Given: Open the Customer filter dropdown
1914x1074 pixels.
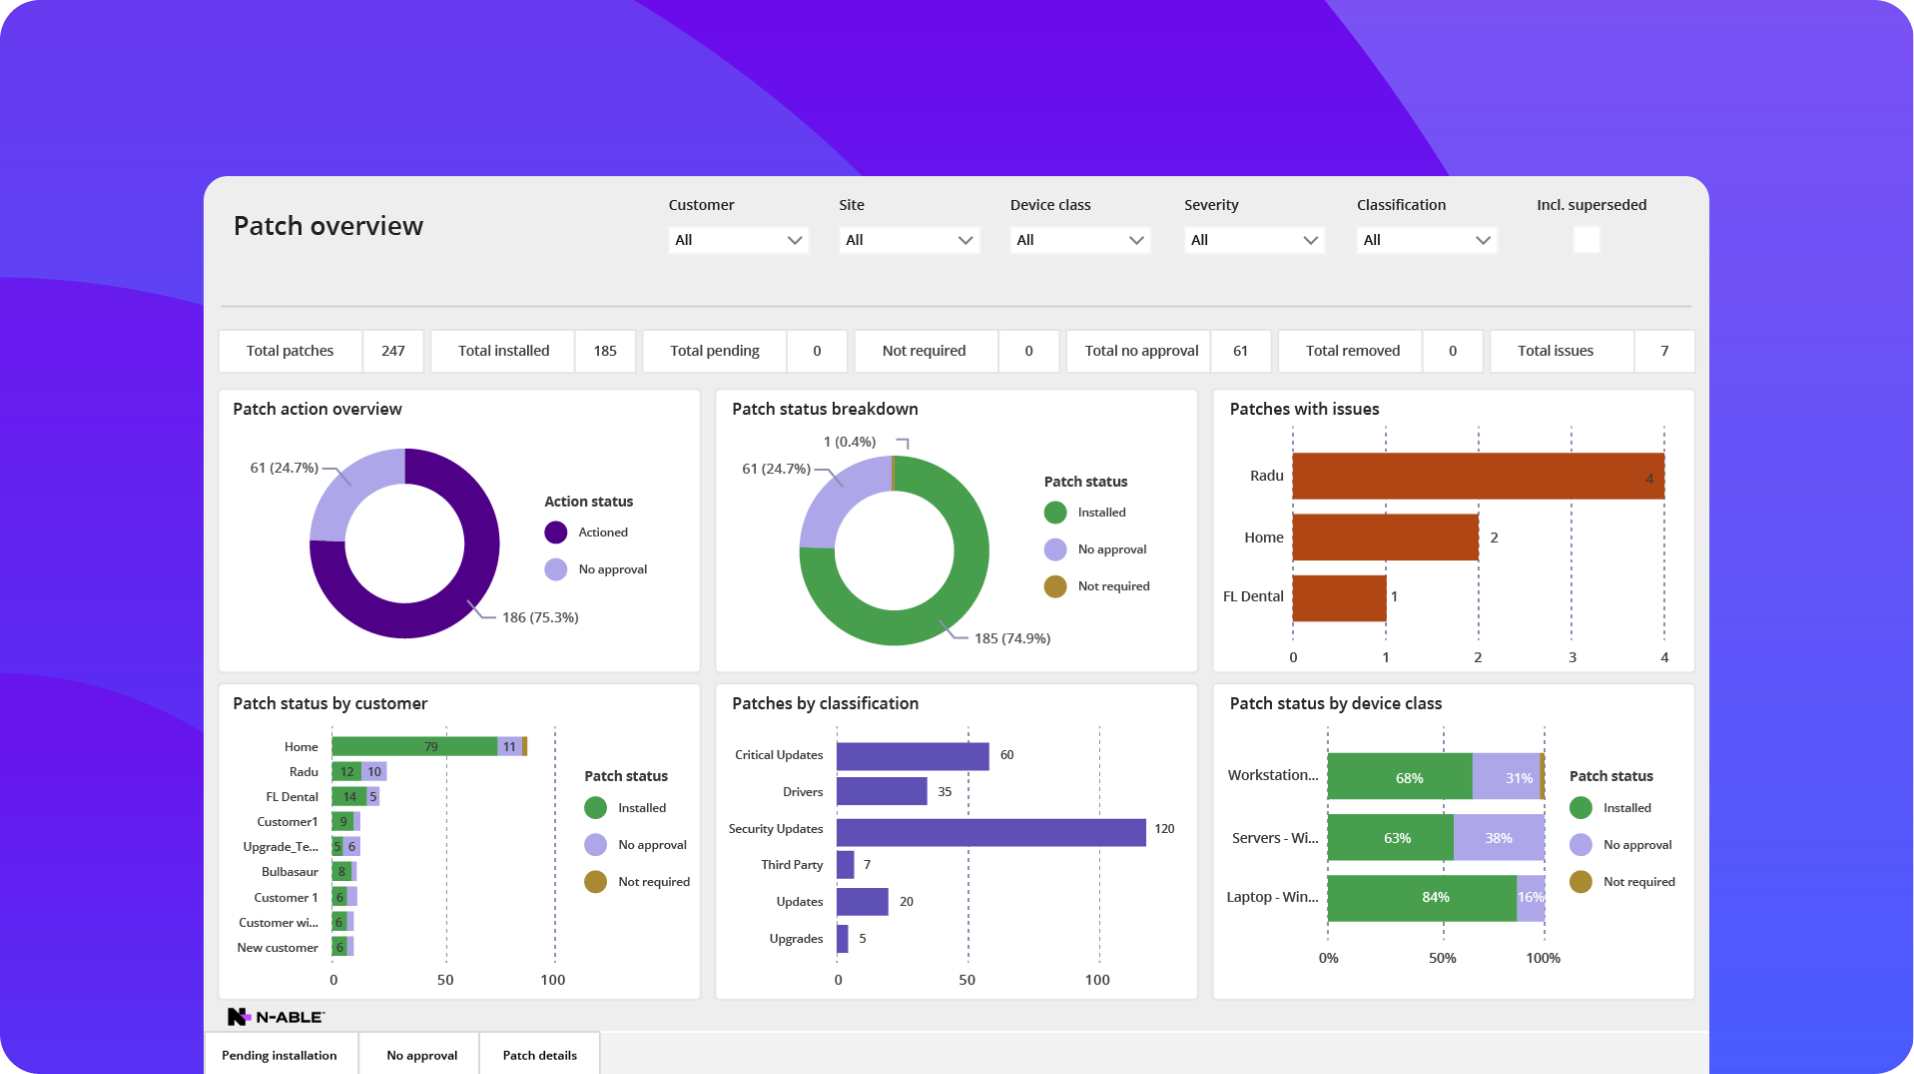Looking at the screenshot, I should click(x=738, y=240).
